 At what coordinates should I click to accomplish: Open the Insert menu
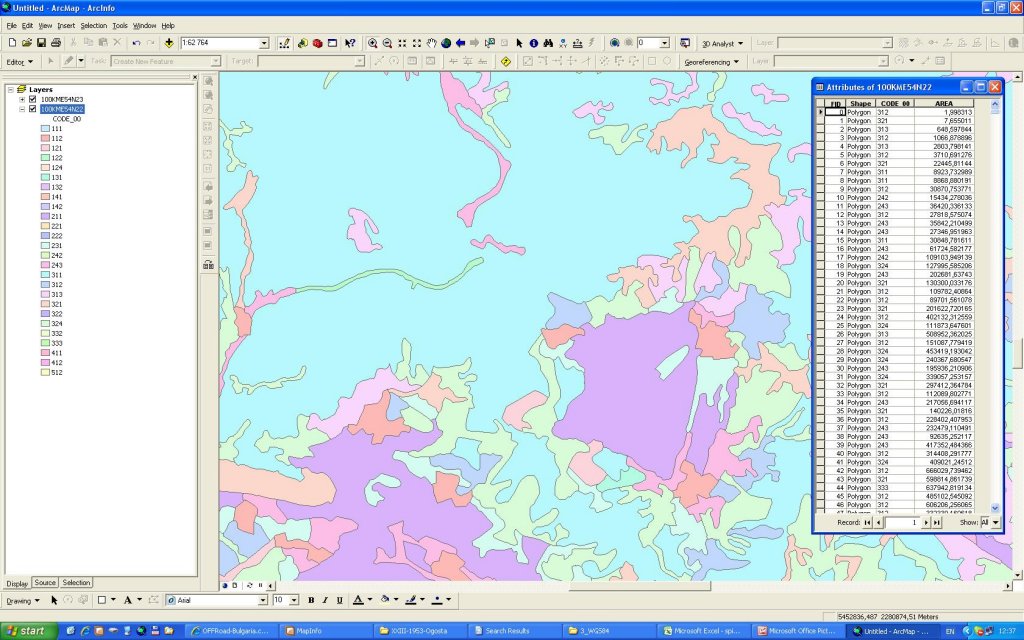(66, 25)
